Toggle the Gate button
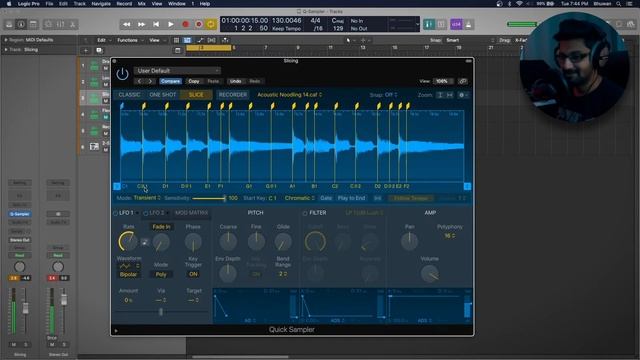This screenshot has width=640, height=360. [x=326, y=198]
